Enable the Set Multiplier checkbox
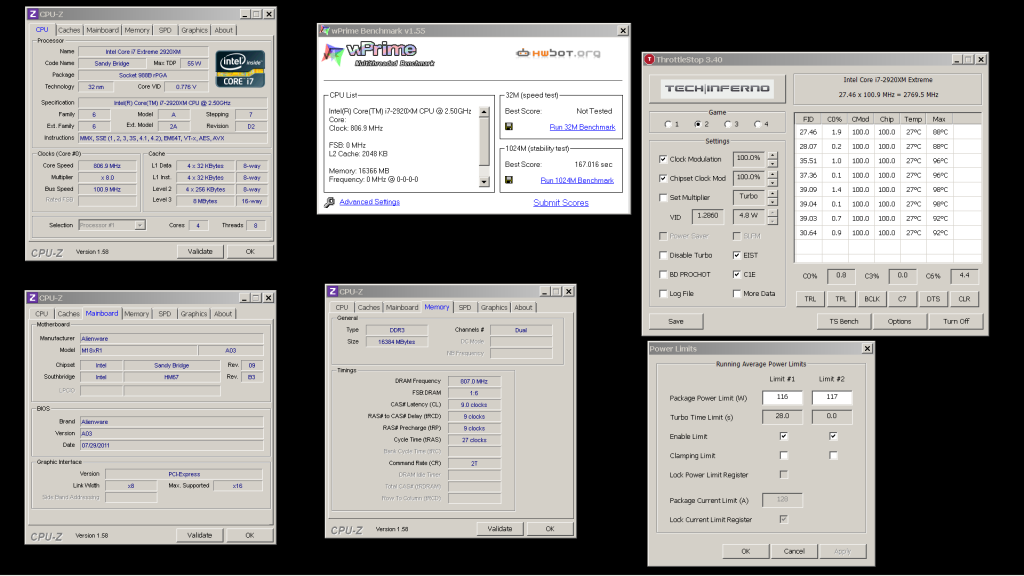 (663, 197)
